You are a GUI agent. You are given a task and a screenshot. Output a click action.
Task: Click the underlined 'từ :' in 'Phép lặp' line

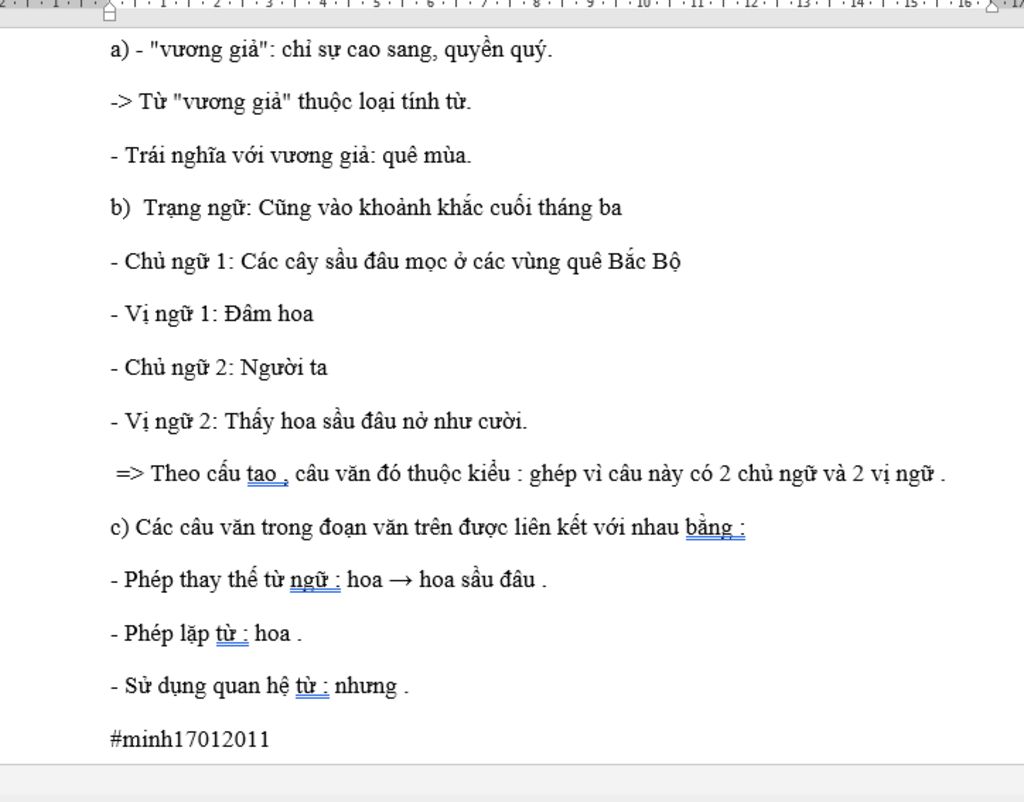(x=232, y=634)
